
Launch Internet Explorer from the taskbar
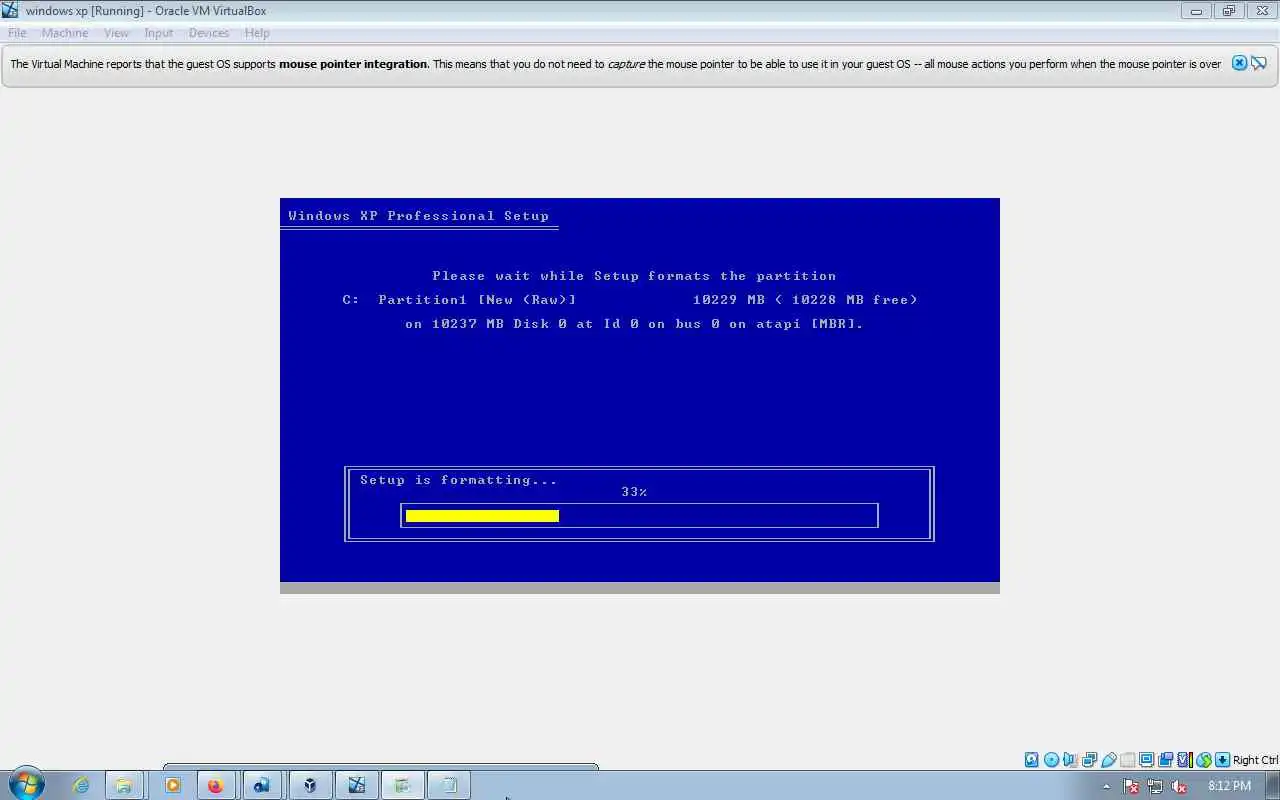pyautogui.click(x=80, y=785)
